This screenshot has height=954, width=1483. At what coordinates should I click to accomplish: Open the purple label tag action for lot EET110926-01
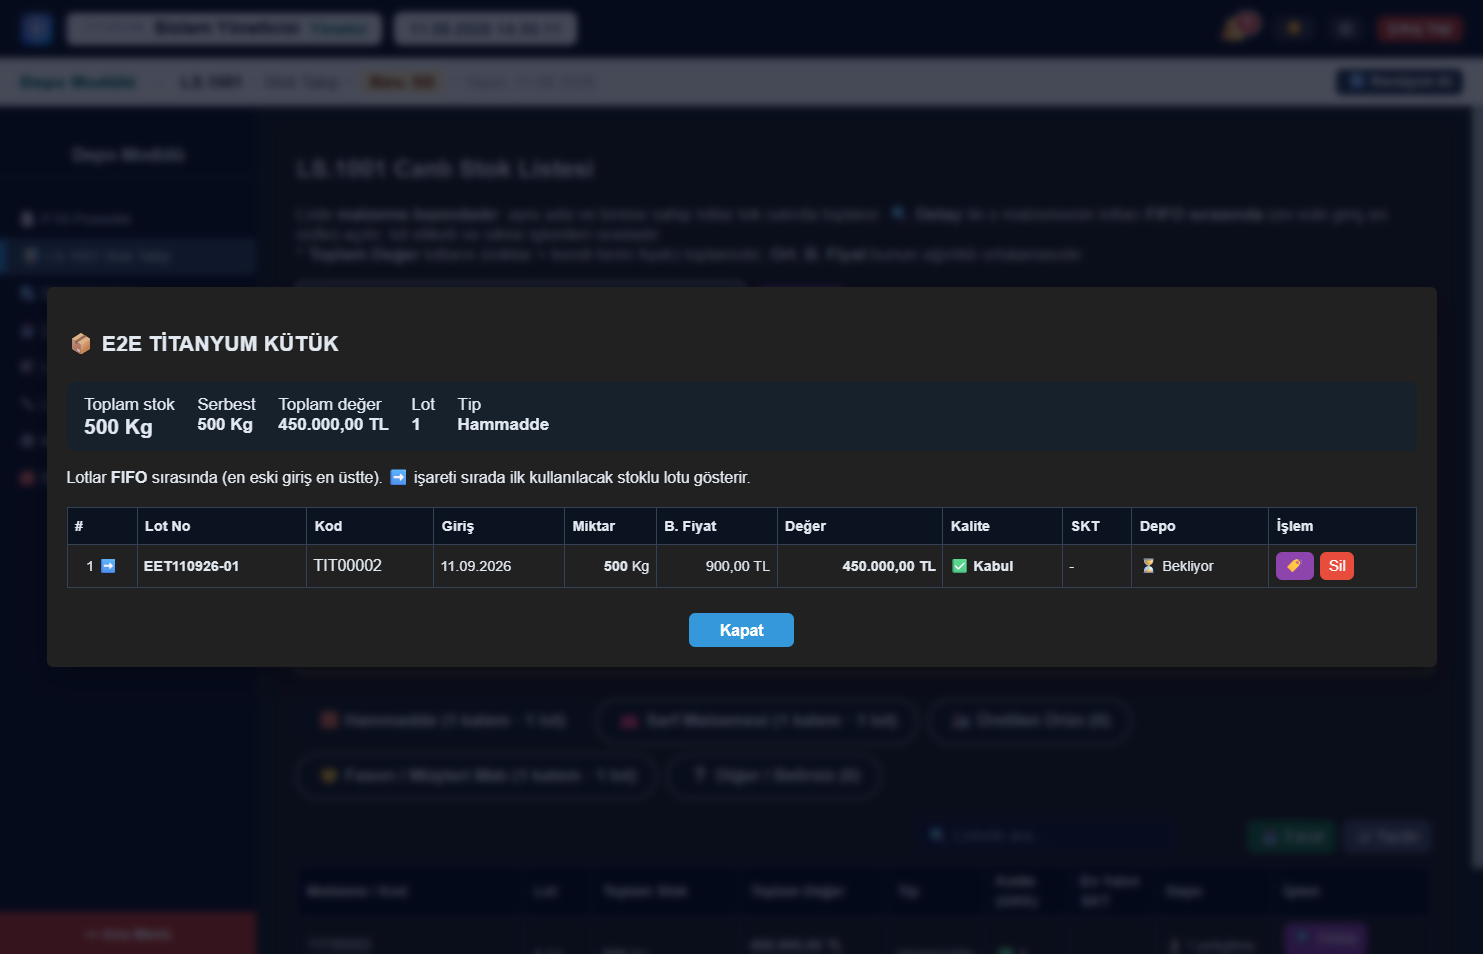pos(1294,566)
